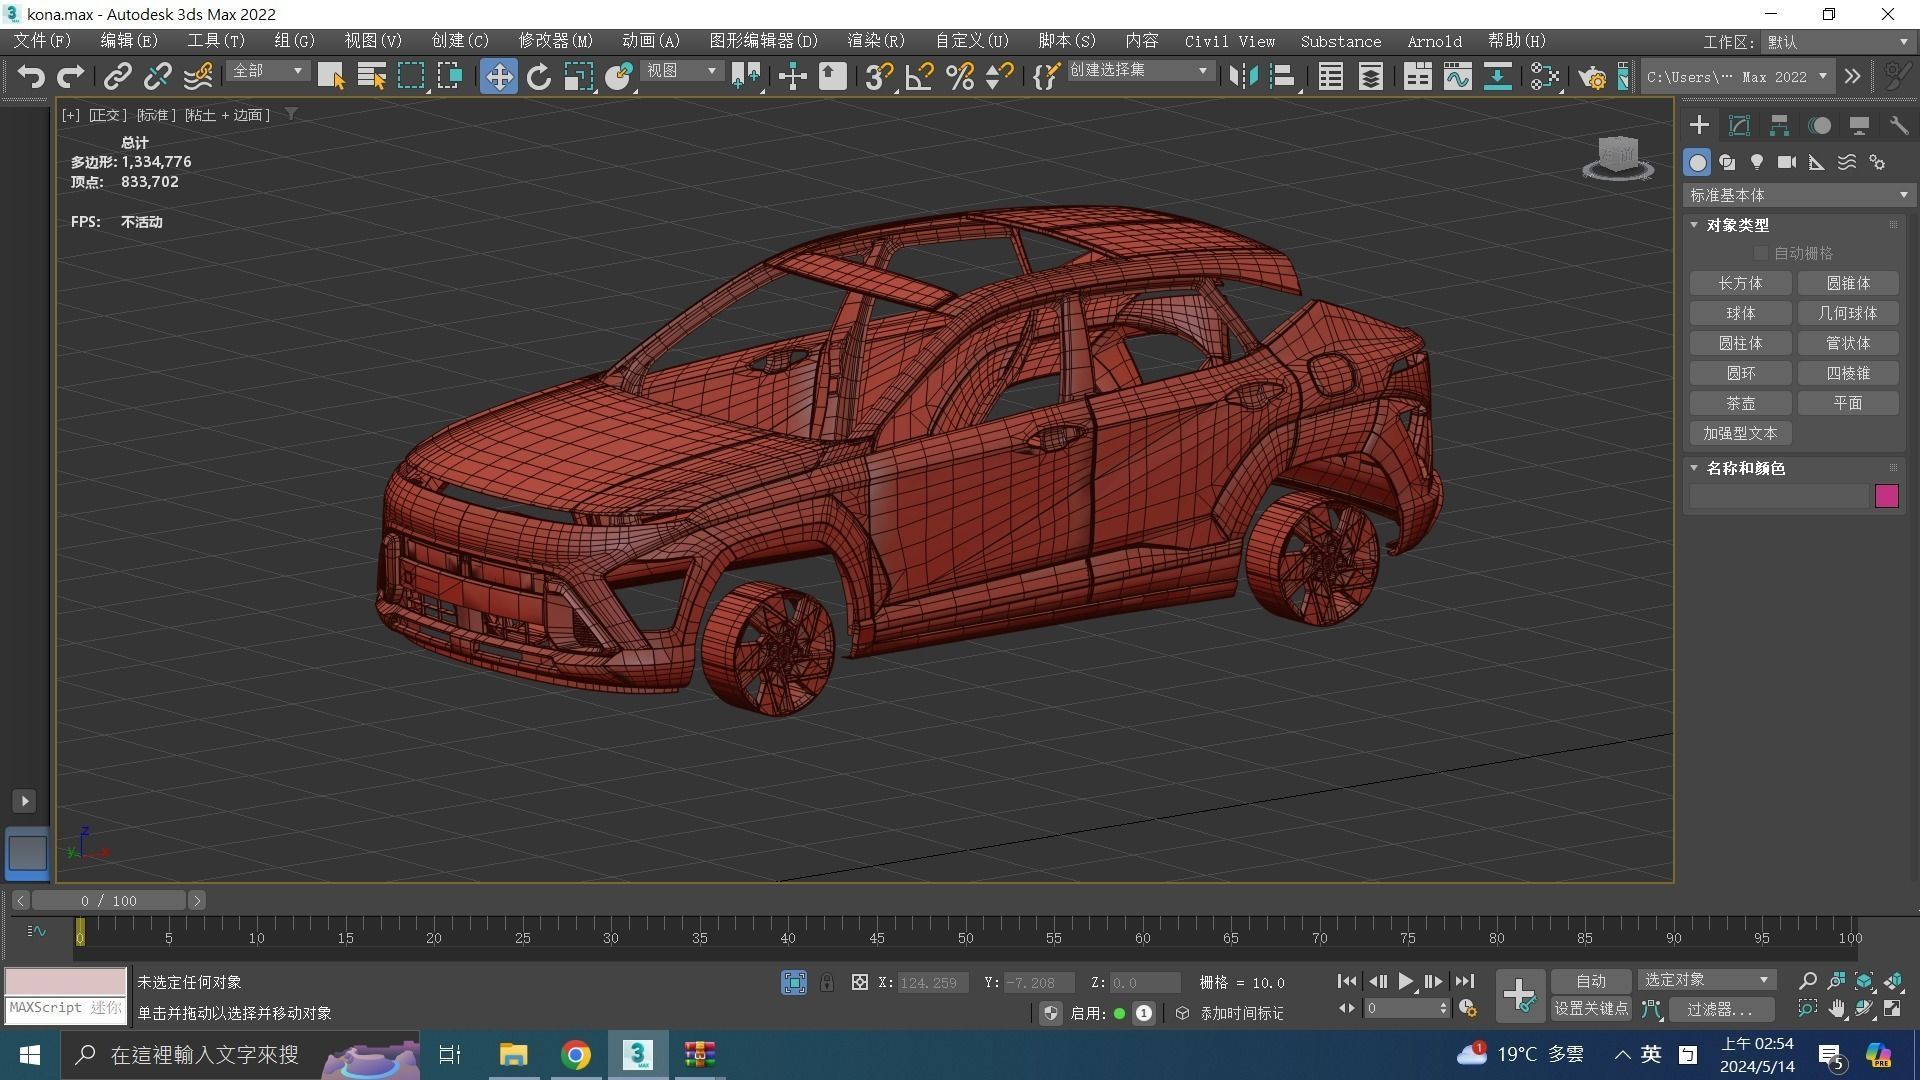Viewport: 1920px width, 1080px height.
Task: Toggle the selection lock icon
Action: click(827, 983)
